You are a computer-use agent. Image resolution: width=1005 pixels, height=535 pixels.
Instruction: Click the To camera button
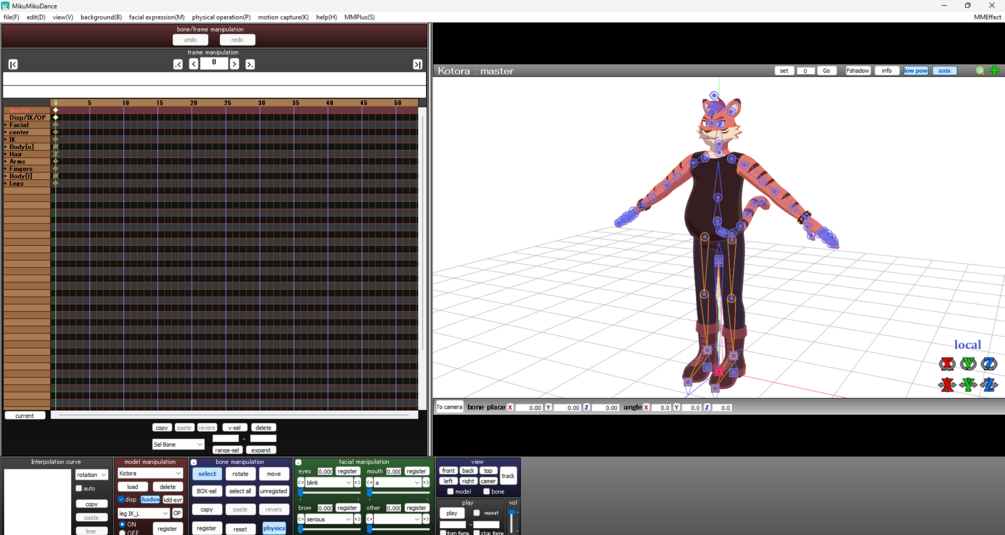pyautogui.click(x=449, y=407)
